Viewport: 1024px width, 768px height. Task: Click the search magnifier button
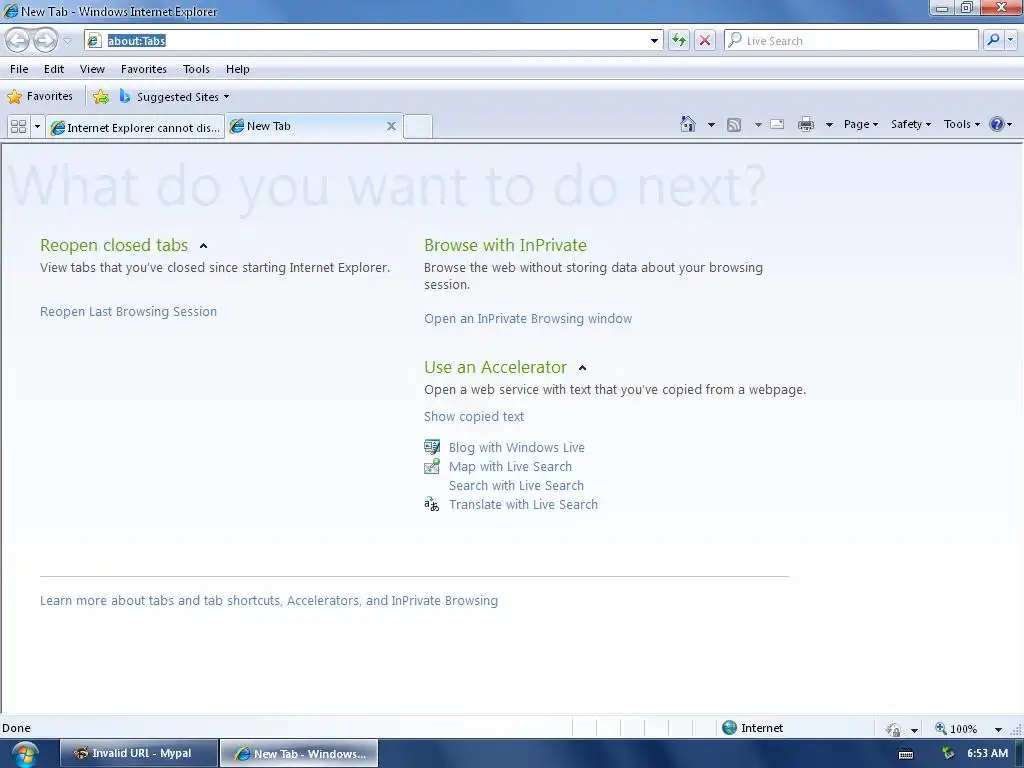[993, 40]
